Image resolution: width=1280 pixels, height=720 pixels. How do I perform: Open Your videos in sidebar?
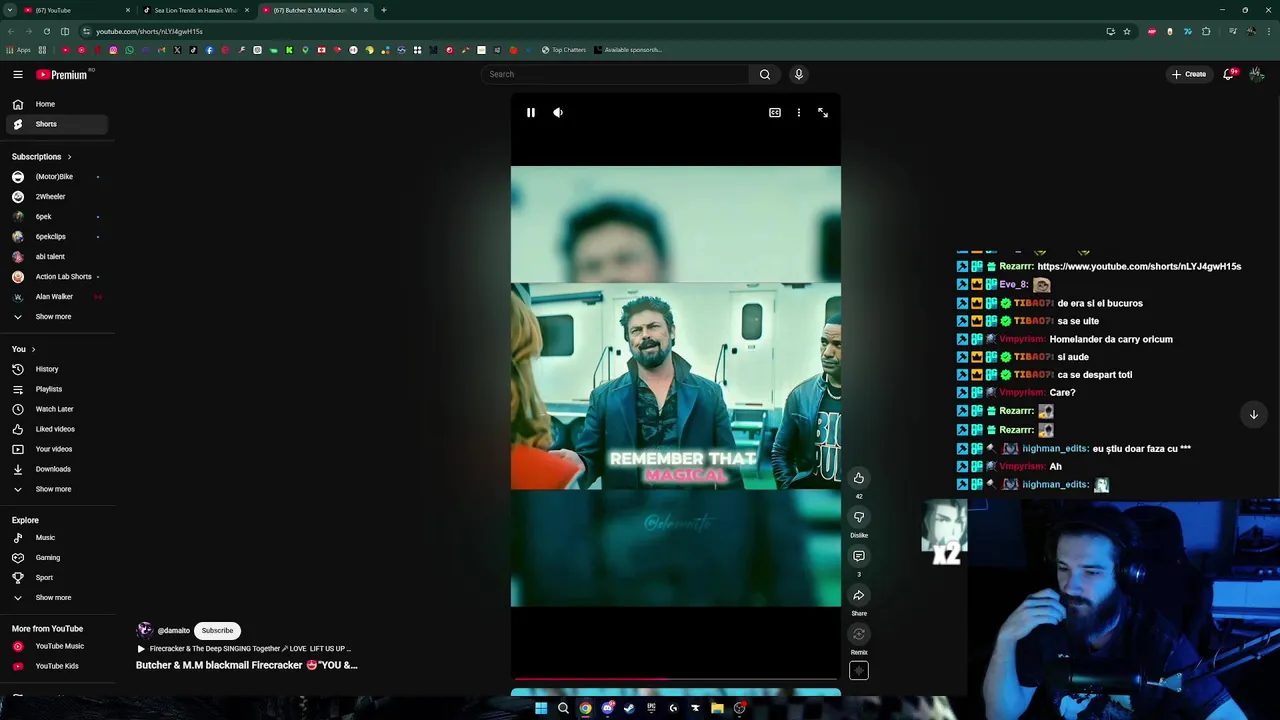coord(57,449)
